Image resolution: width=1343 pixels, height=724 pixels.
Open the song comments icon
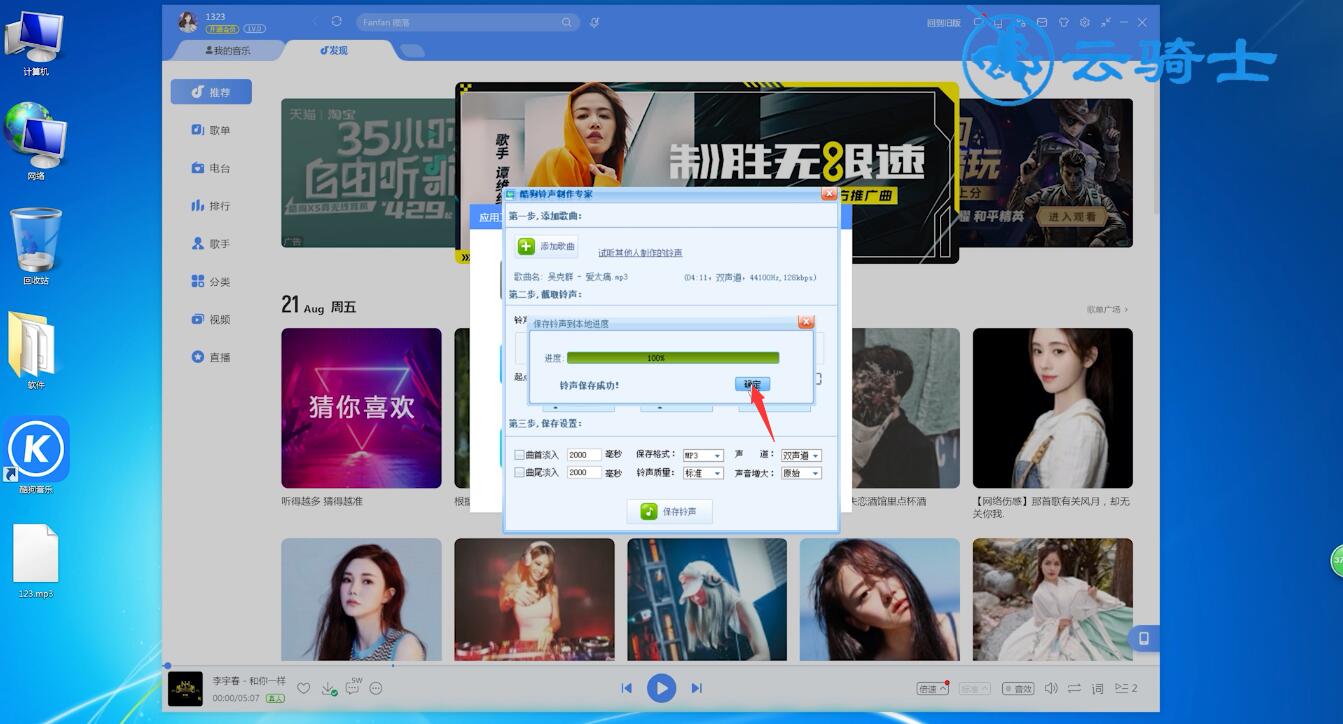point(353,687)
